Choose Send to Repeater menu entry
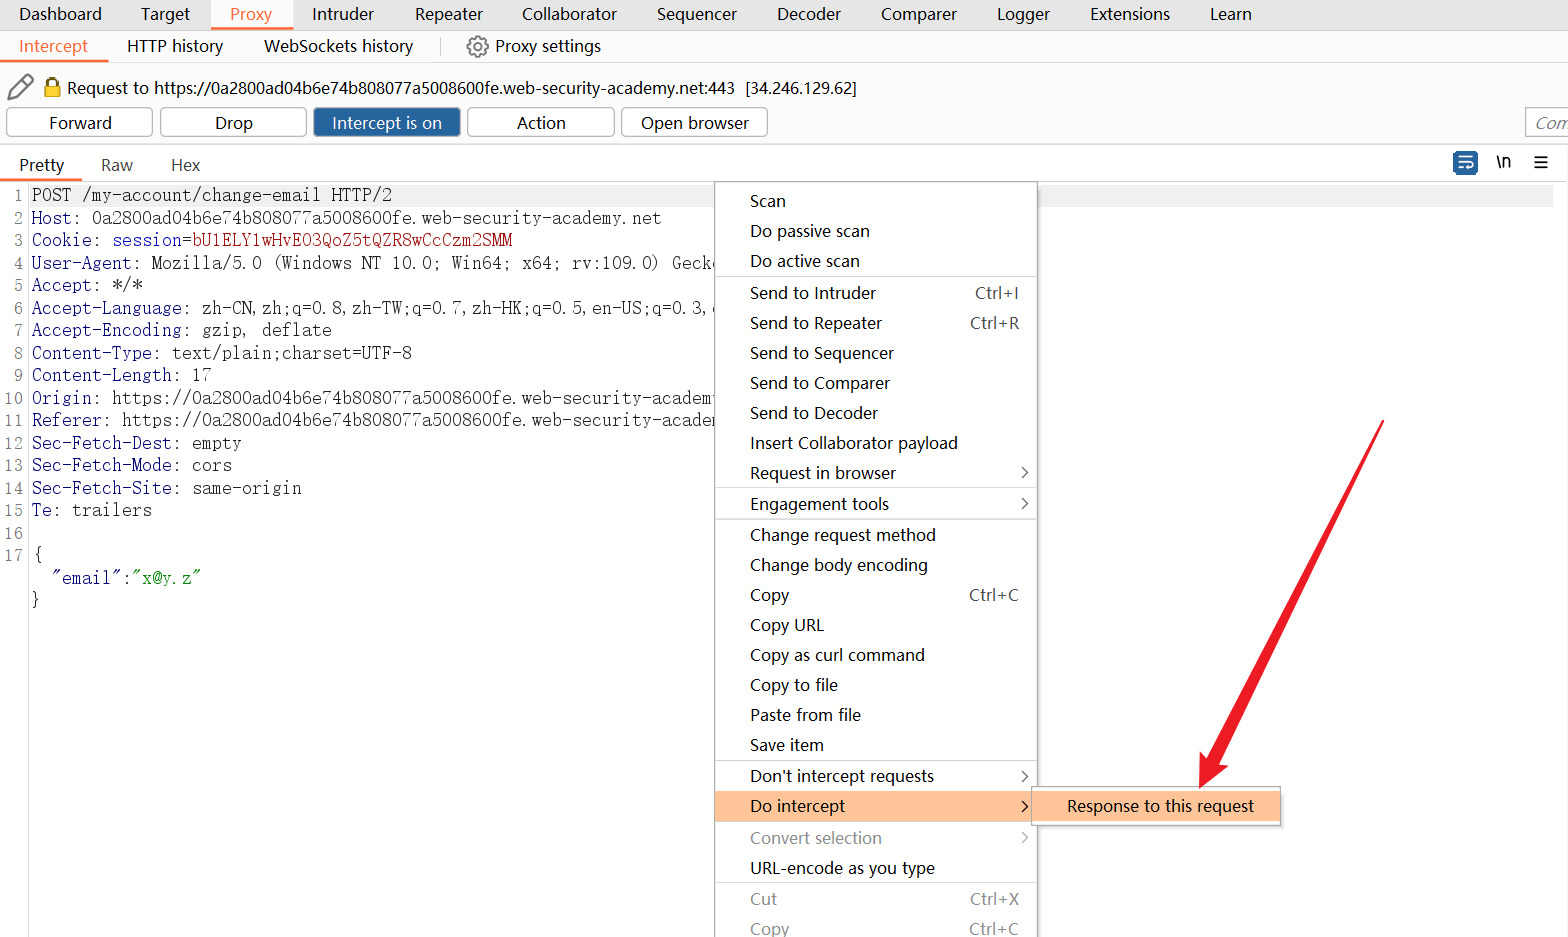1568x937 pixels. click(x=816, y=323)
